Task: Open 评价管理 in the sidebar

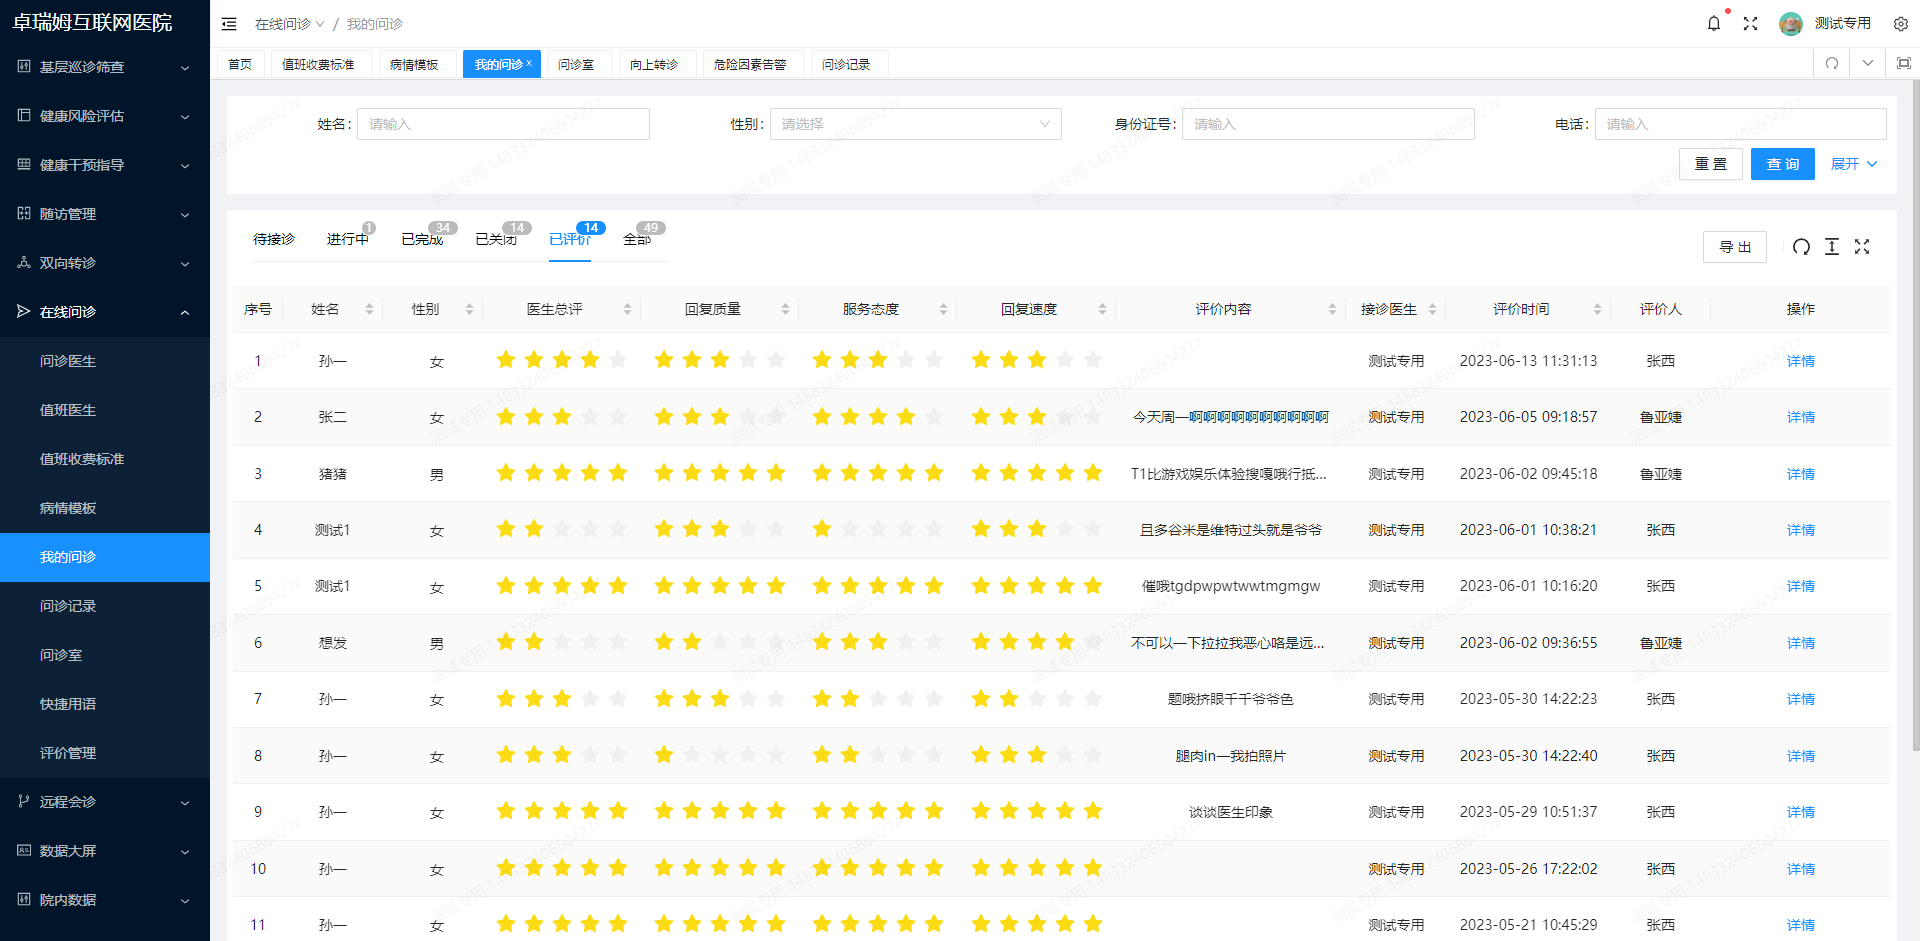Action: coord(68,753)
